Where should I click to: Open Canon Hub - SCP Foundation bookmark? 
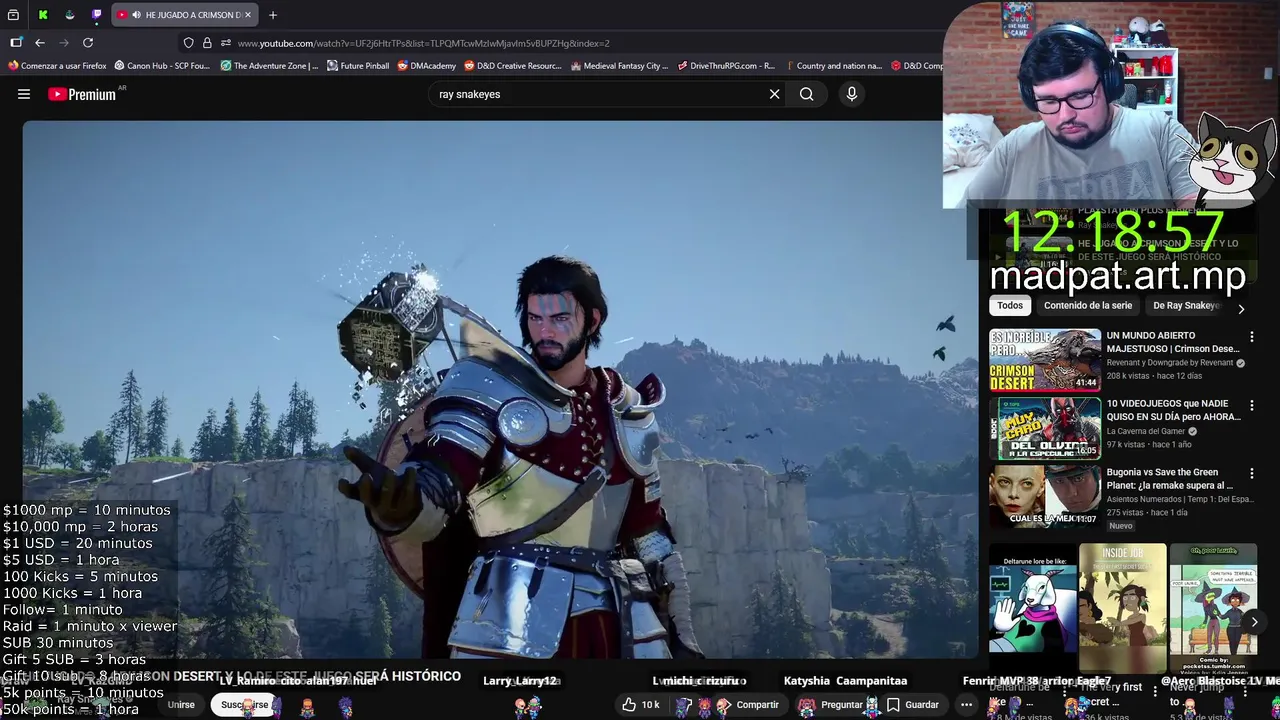coord(162,66)
